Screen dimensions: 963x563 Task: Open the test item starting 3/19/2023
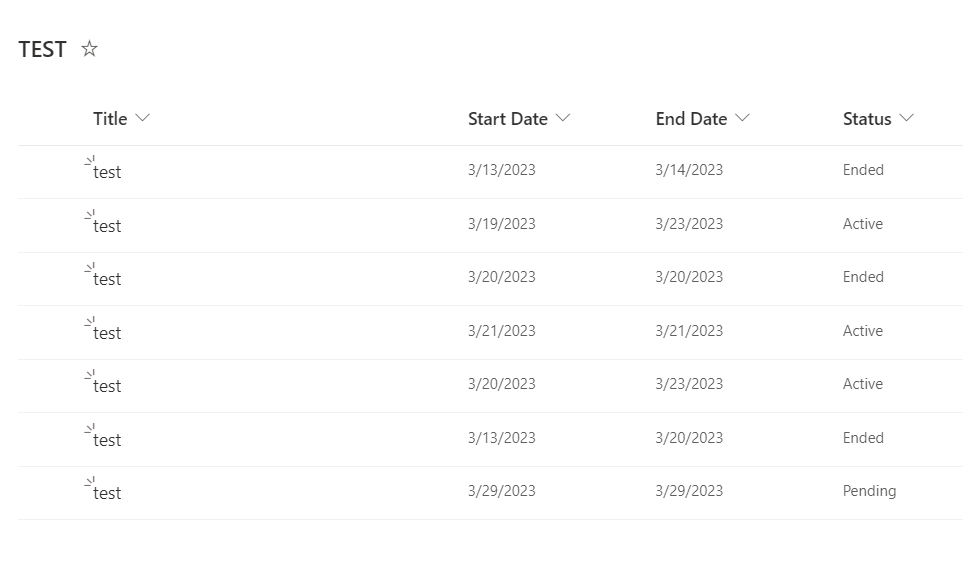point(107,226)
